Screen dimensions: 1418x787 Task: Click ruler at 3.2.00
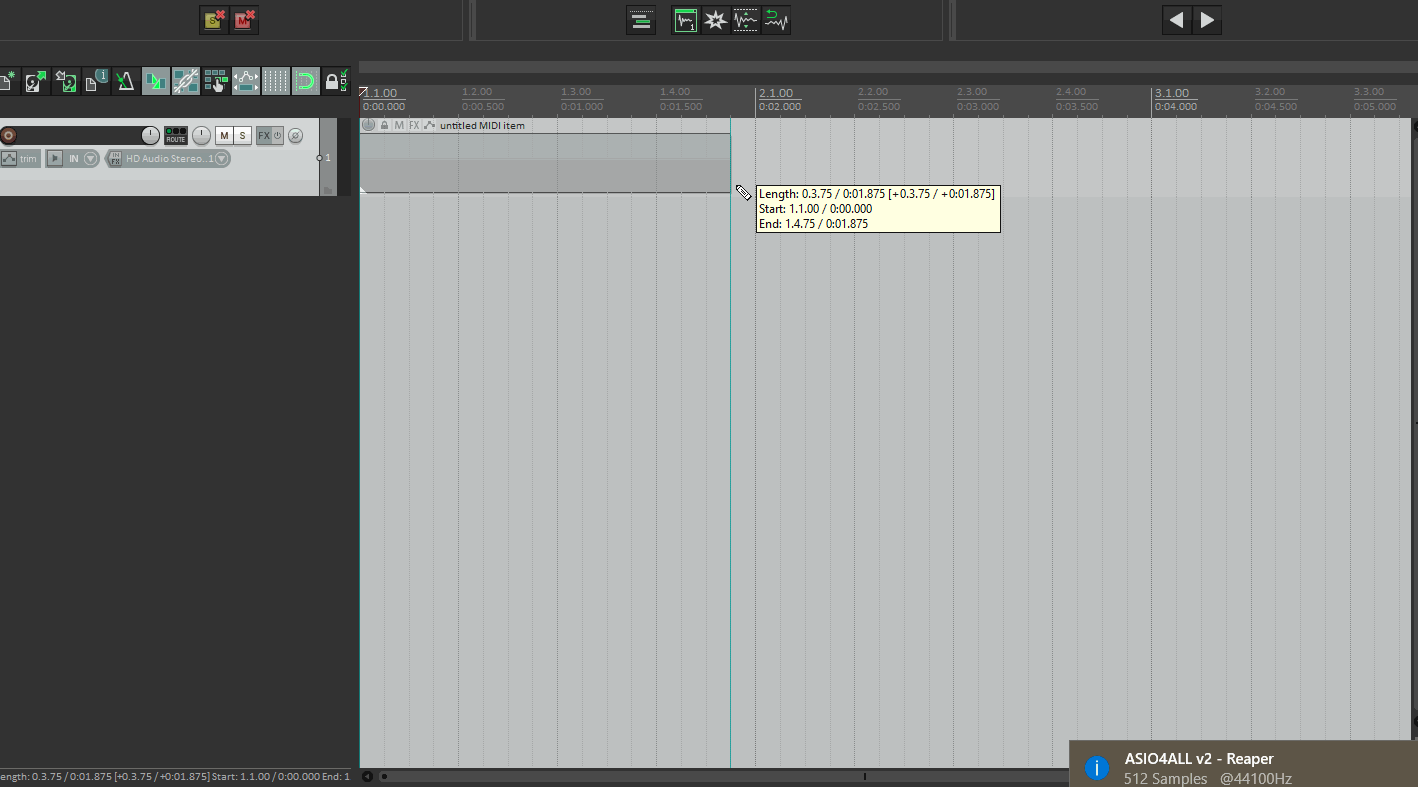tap(1270, 93)
